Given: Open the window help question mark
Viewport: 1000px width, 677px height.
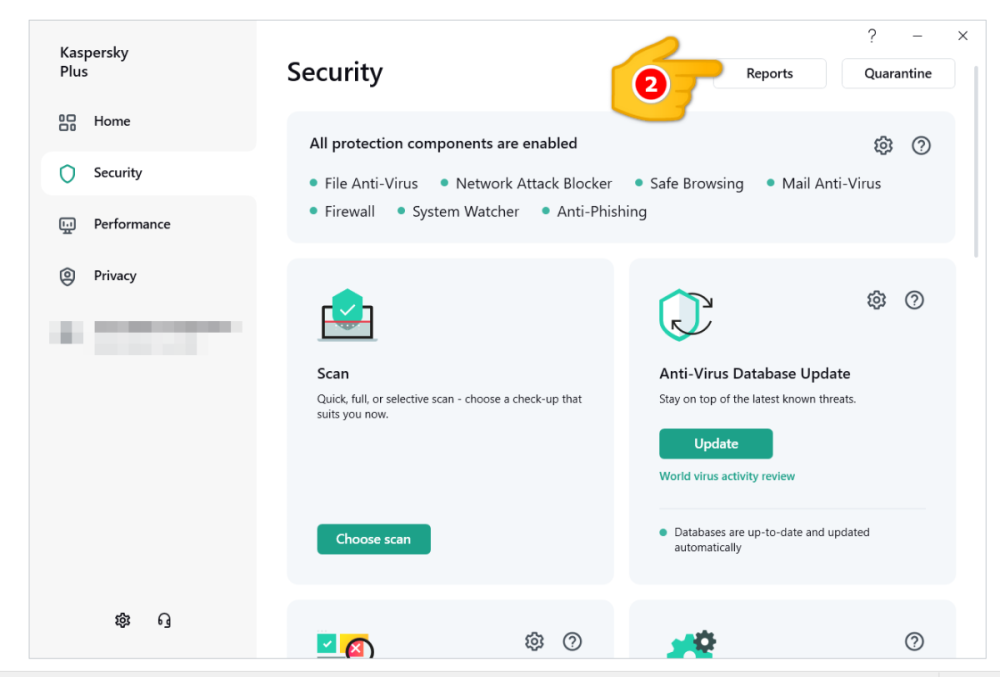Looking at the screenshot, I should coord(872,36).
